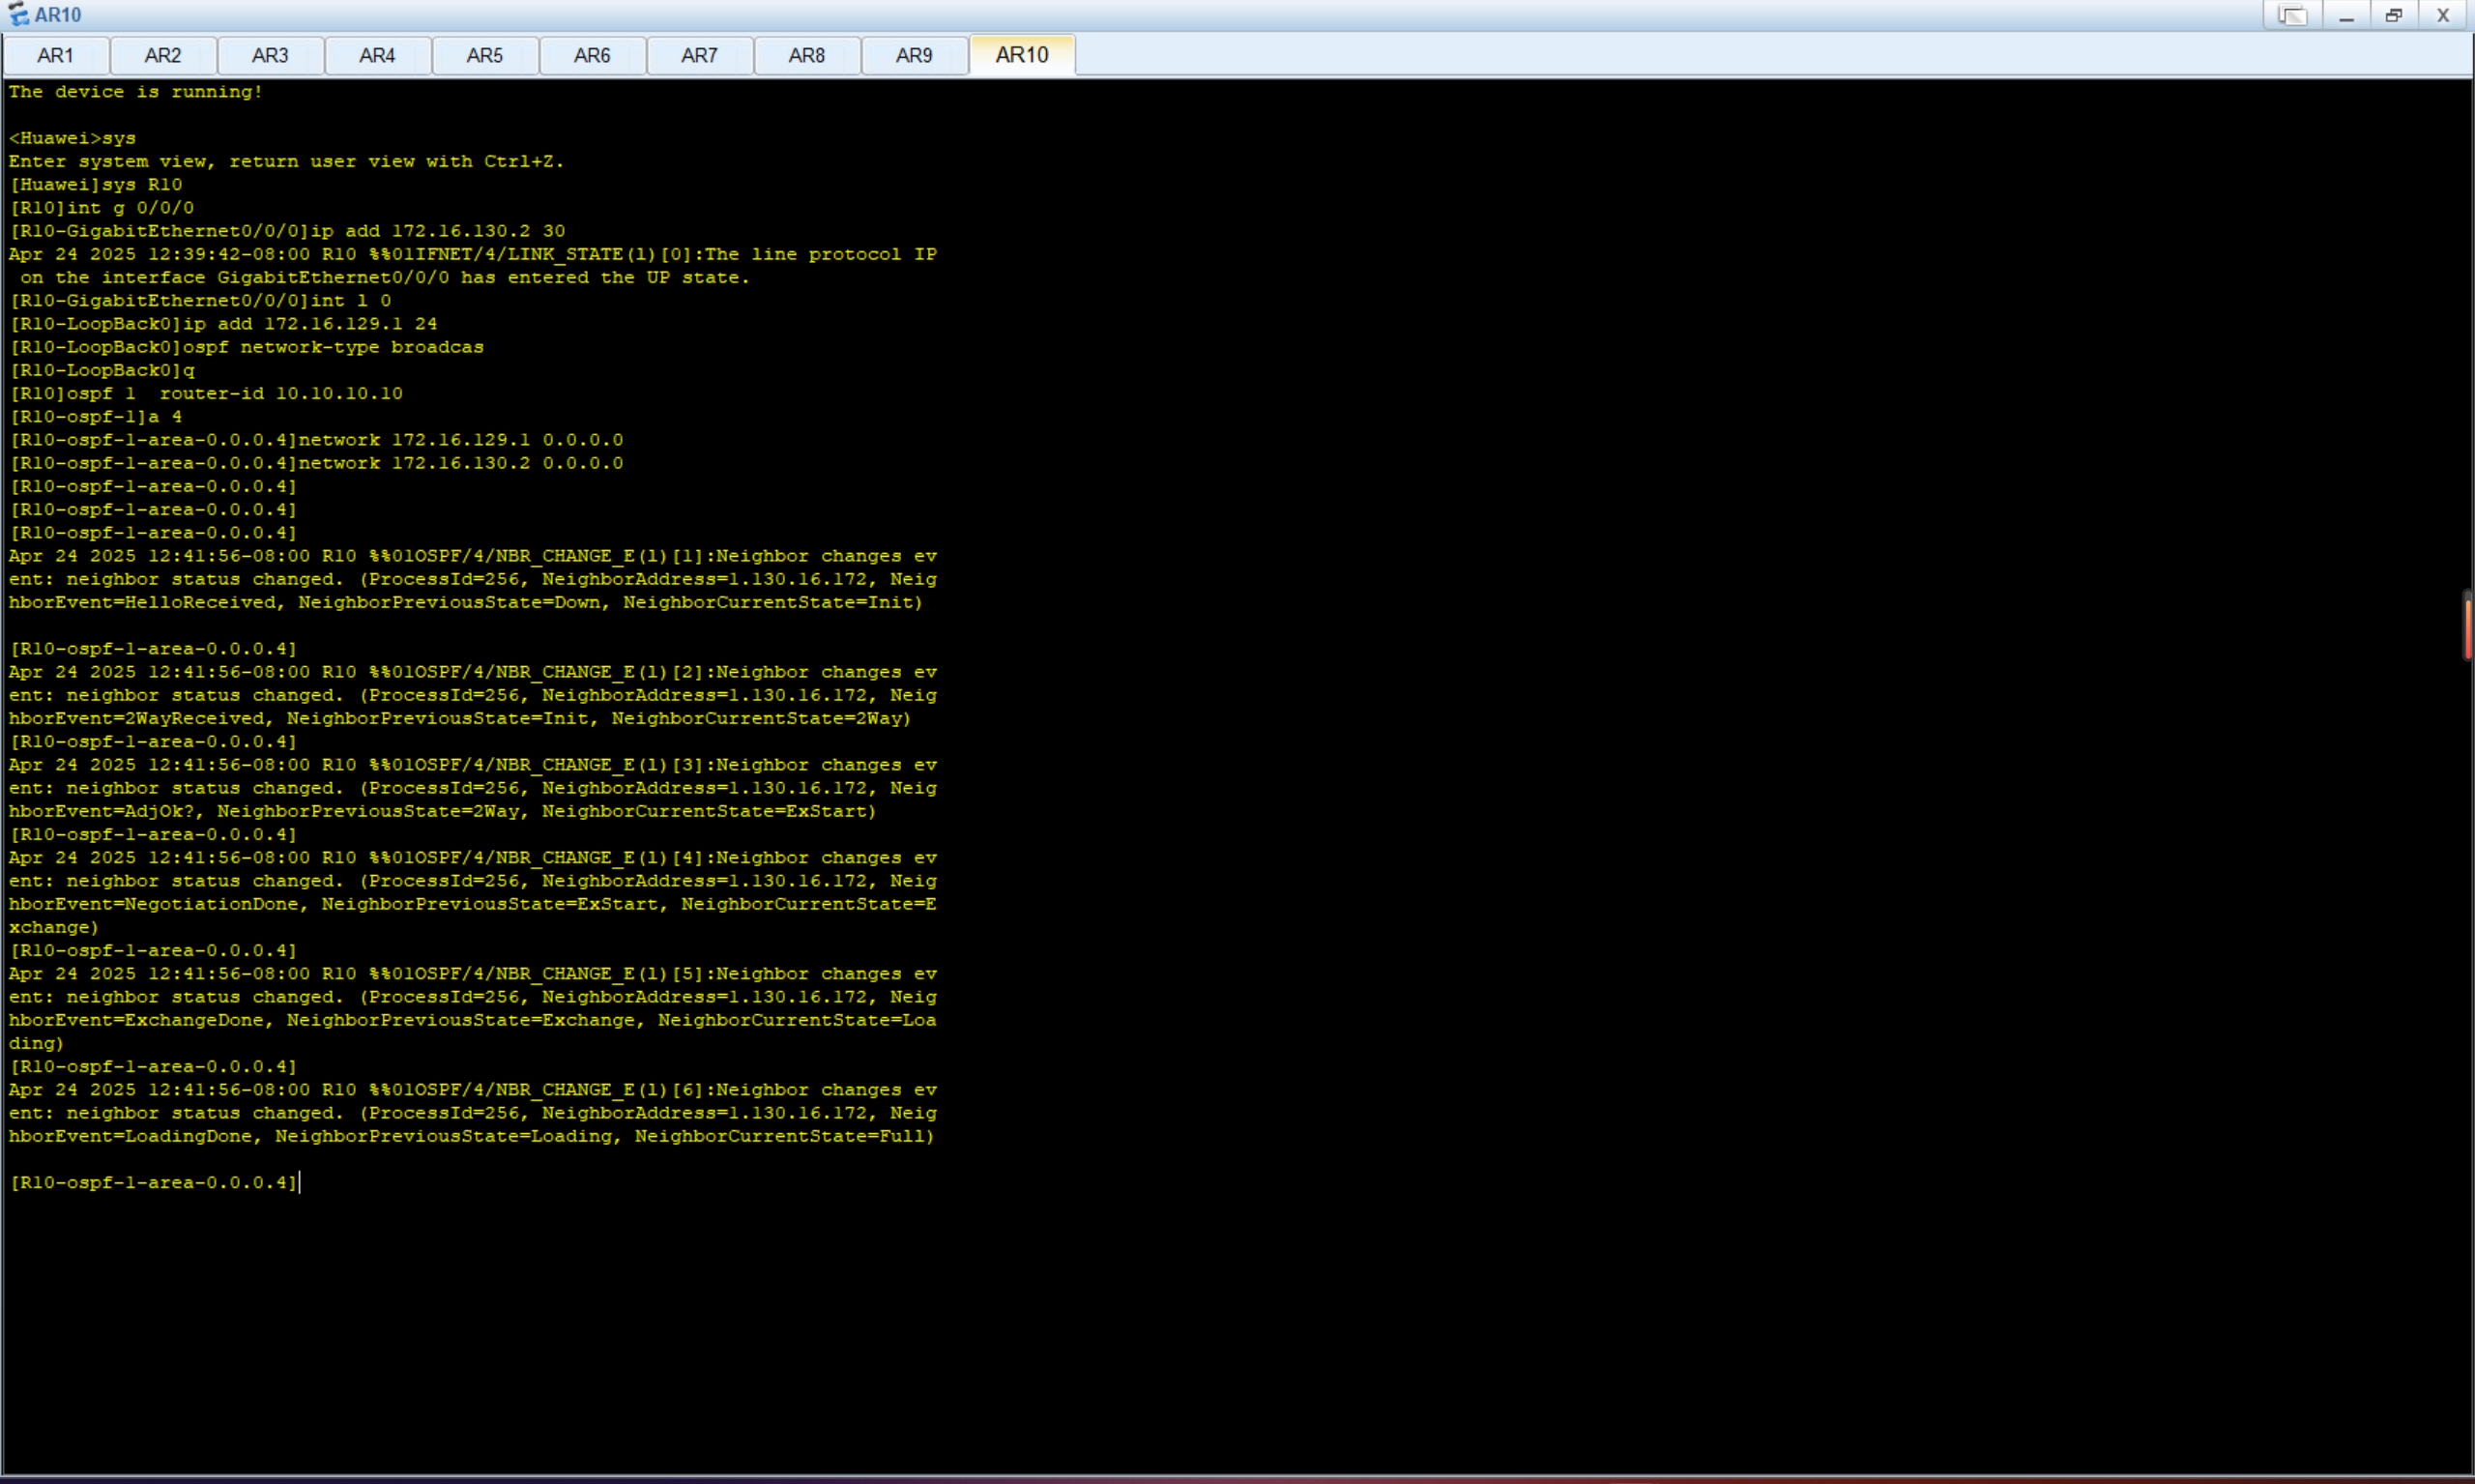The image size is (2475, 1484).
Task: Select the AR3 tab
Action: point(270,56)
